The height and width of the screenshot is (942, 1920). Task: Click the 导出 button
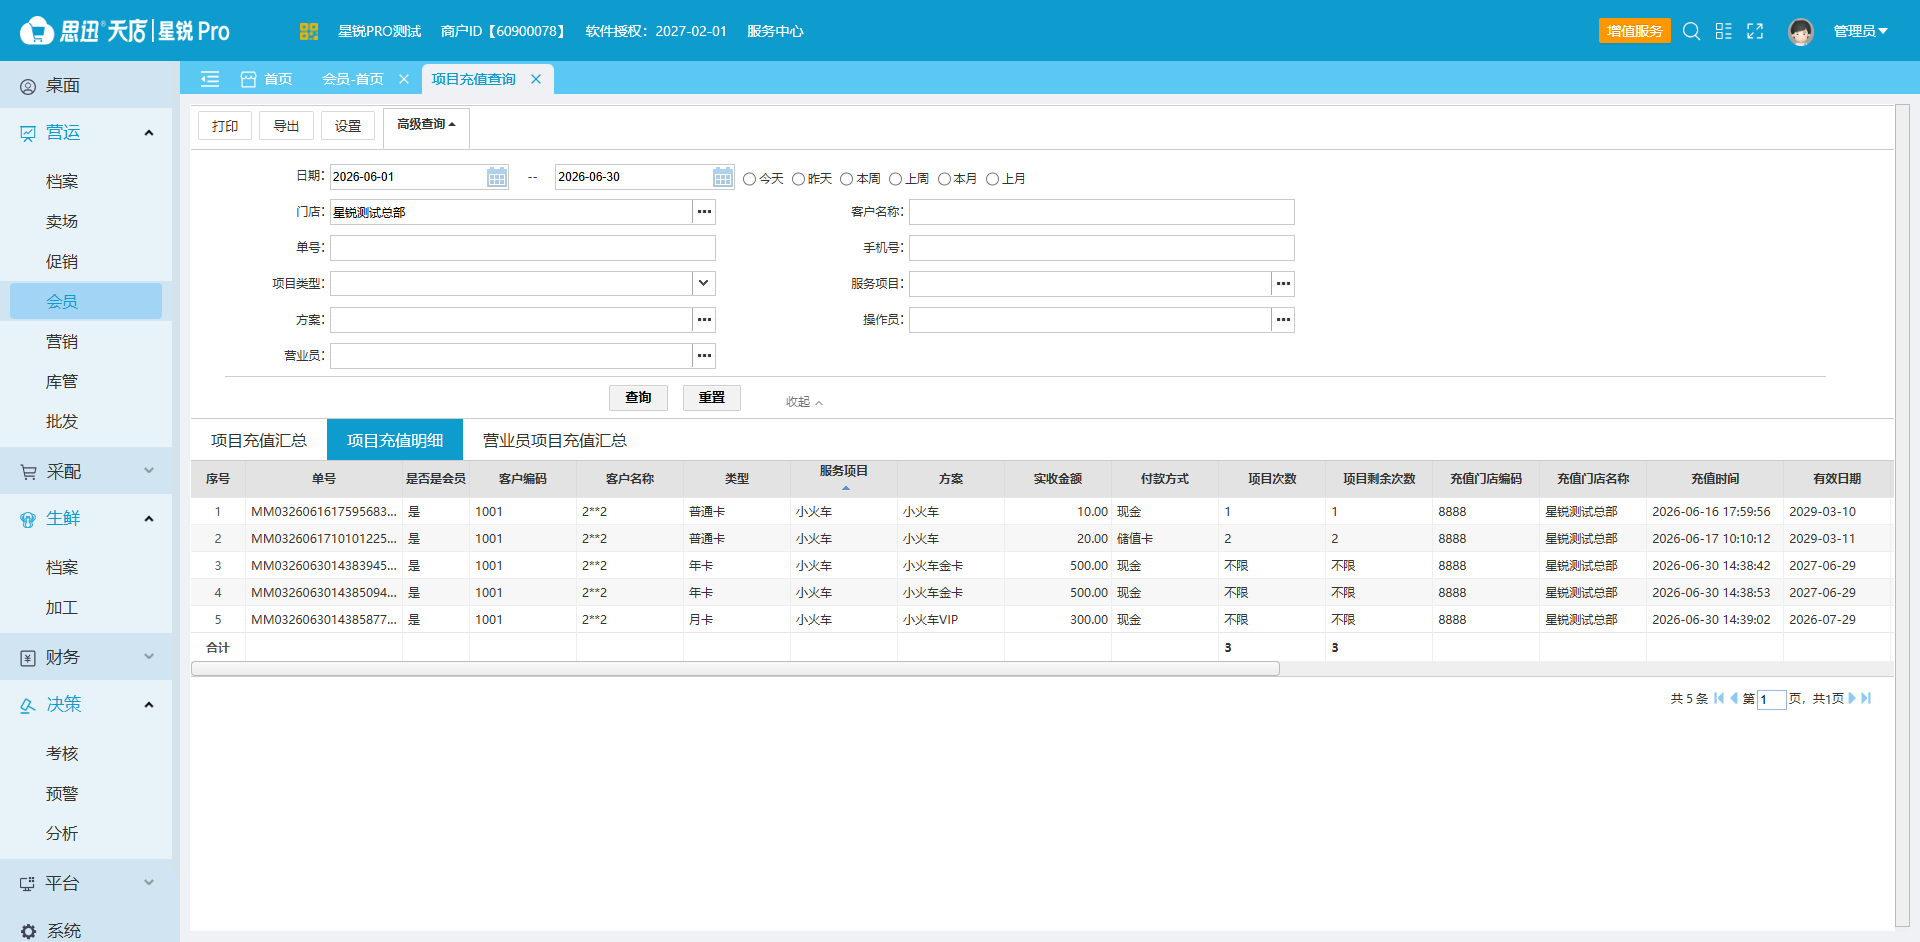(x=286, y=126)
